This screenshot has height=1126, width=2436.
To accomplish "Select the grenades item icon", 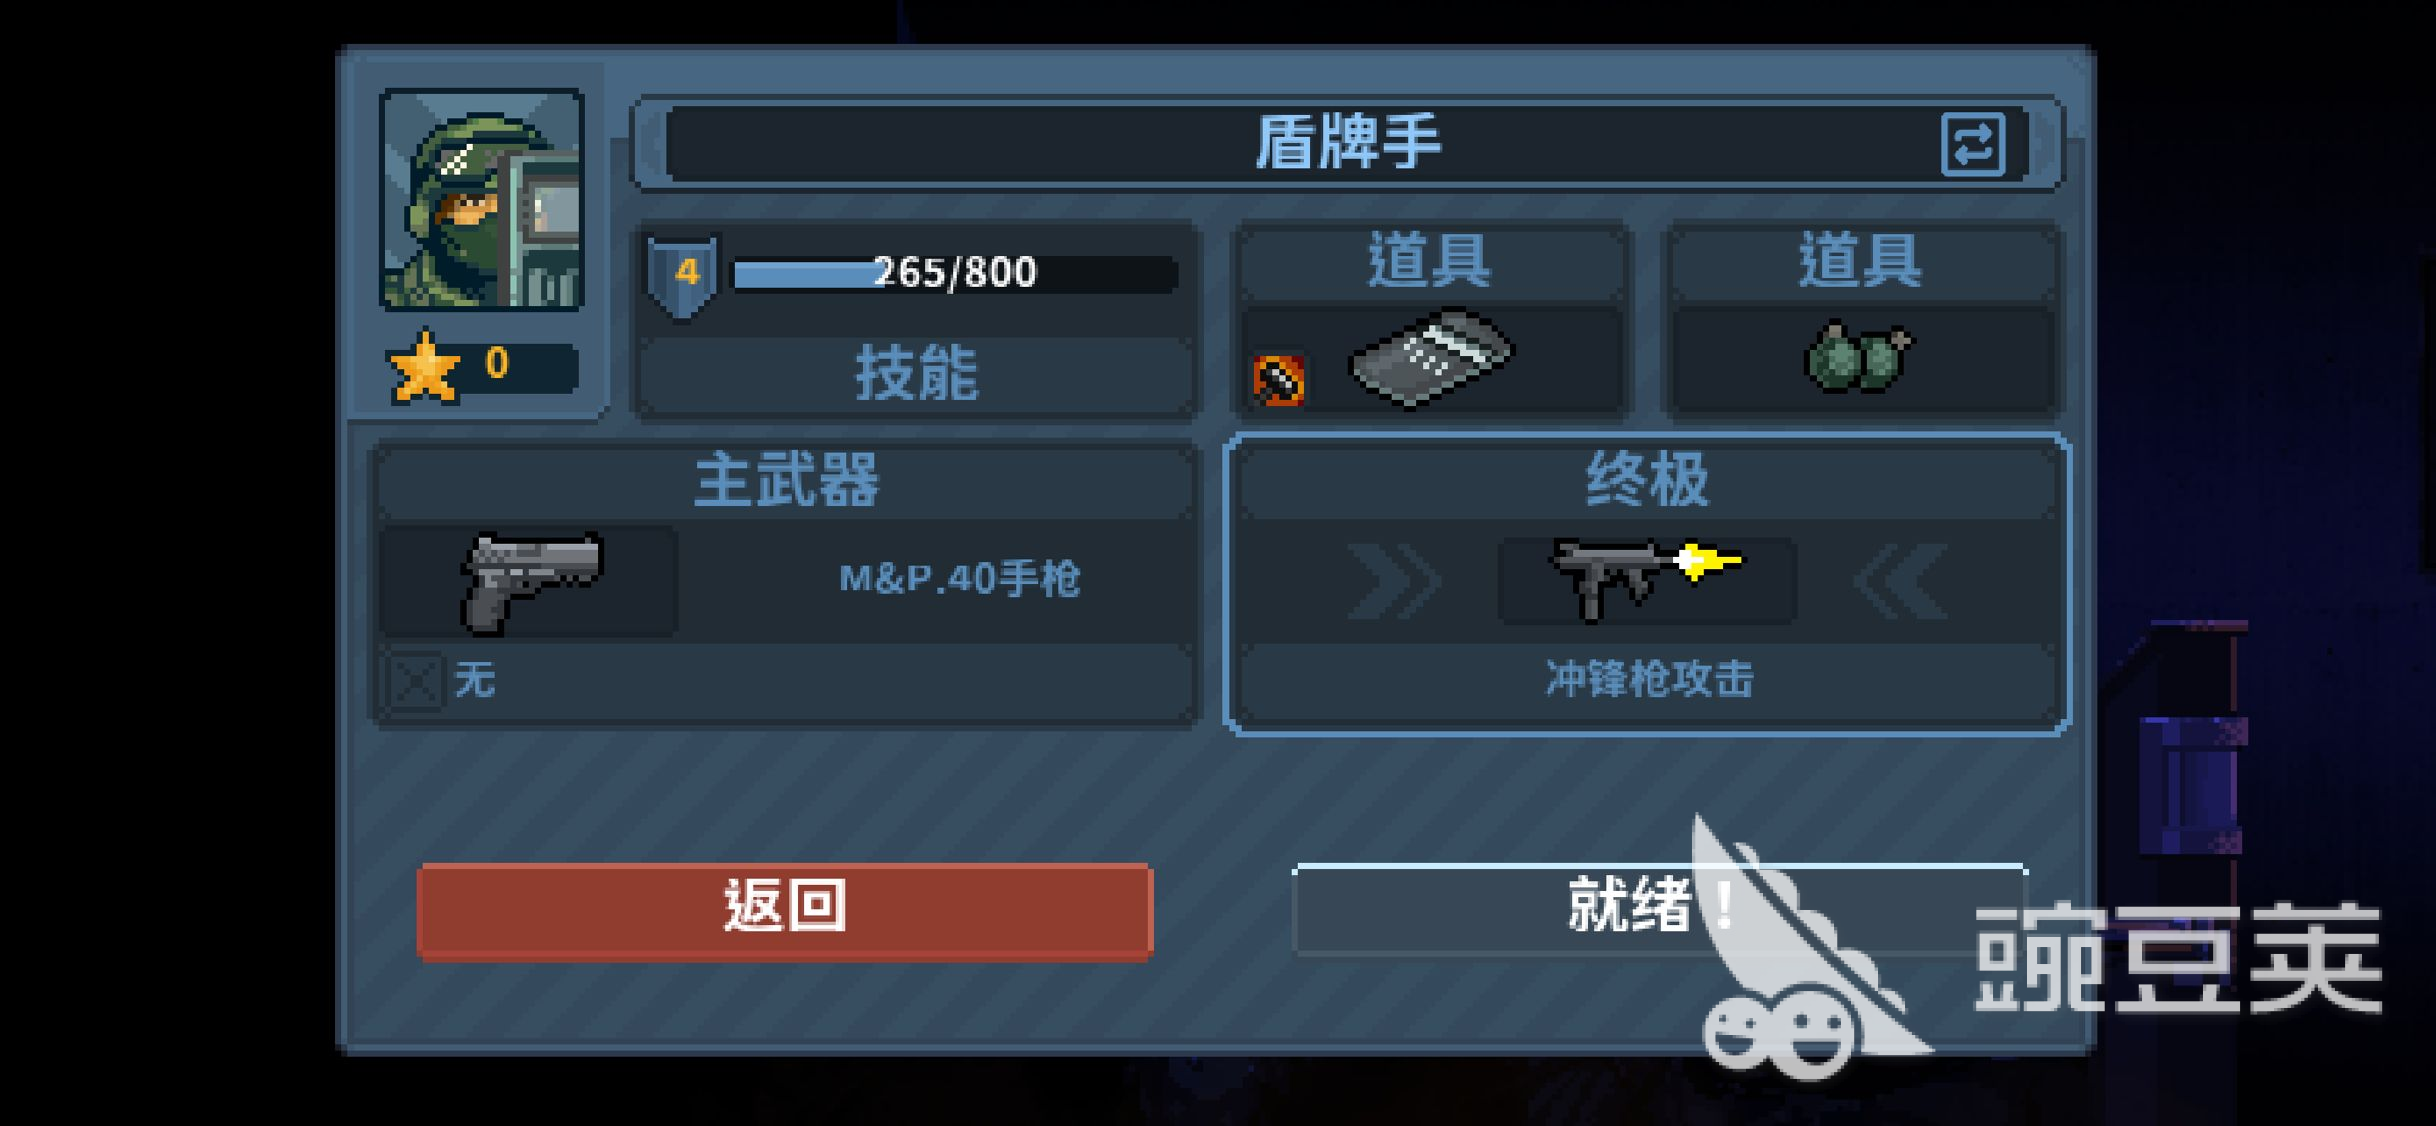I will (1859, 357).
